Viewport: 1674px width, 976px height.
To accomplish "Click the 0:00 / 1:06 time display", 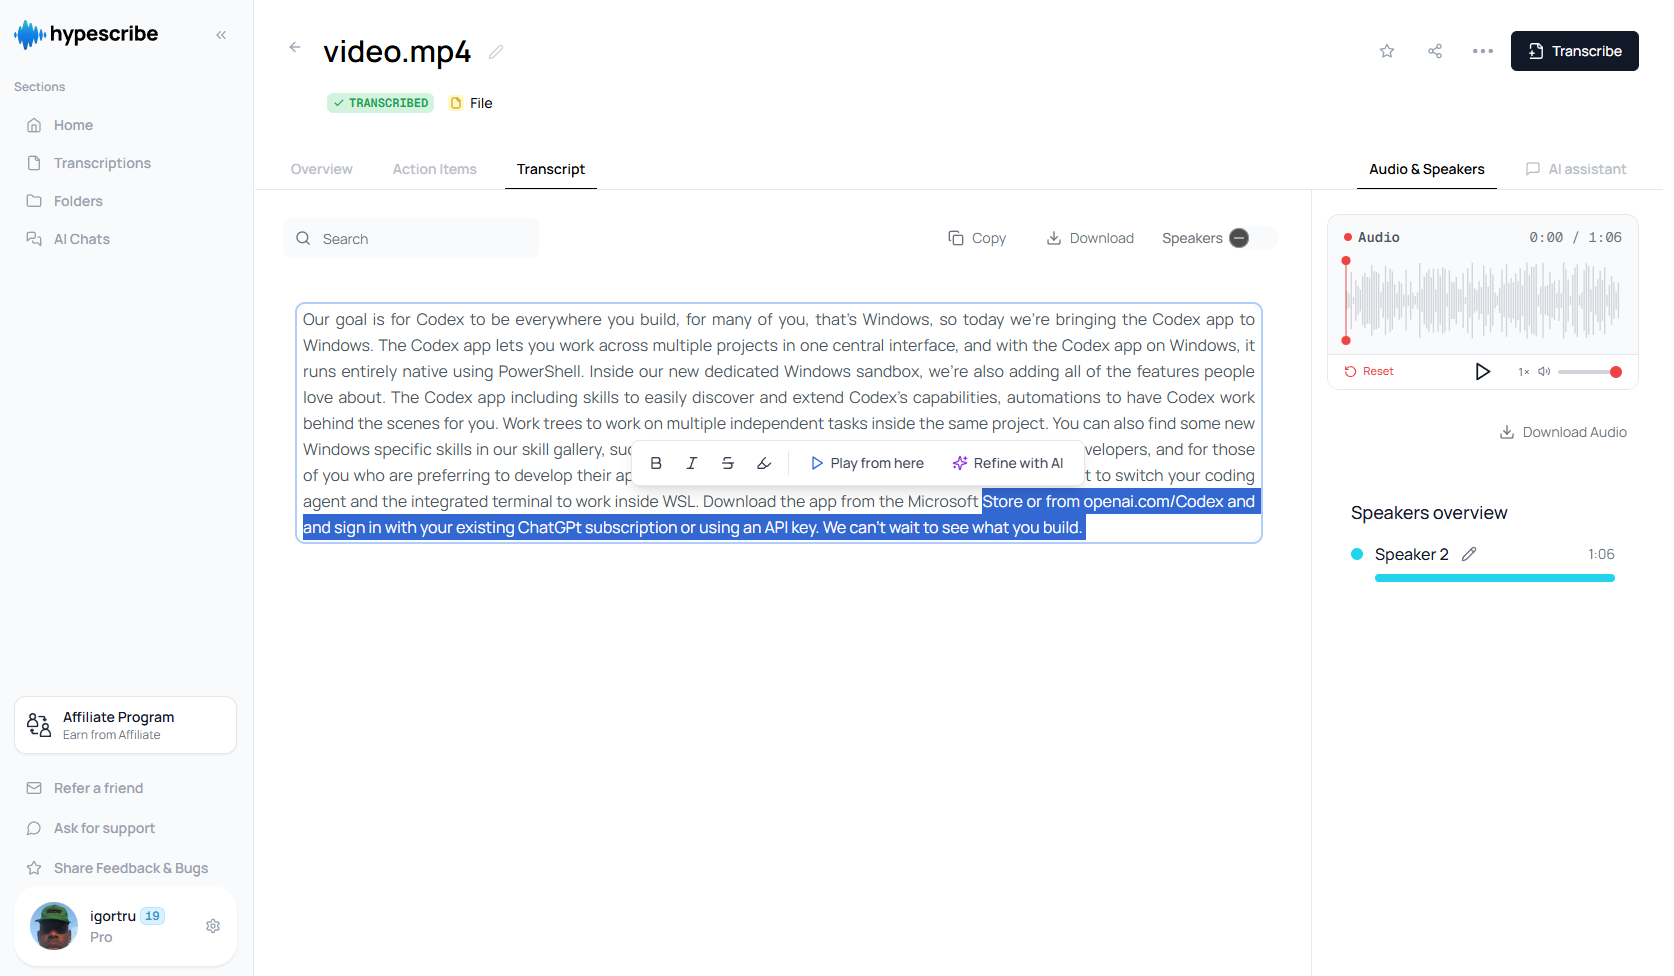I will (x=1575, y=237).
